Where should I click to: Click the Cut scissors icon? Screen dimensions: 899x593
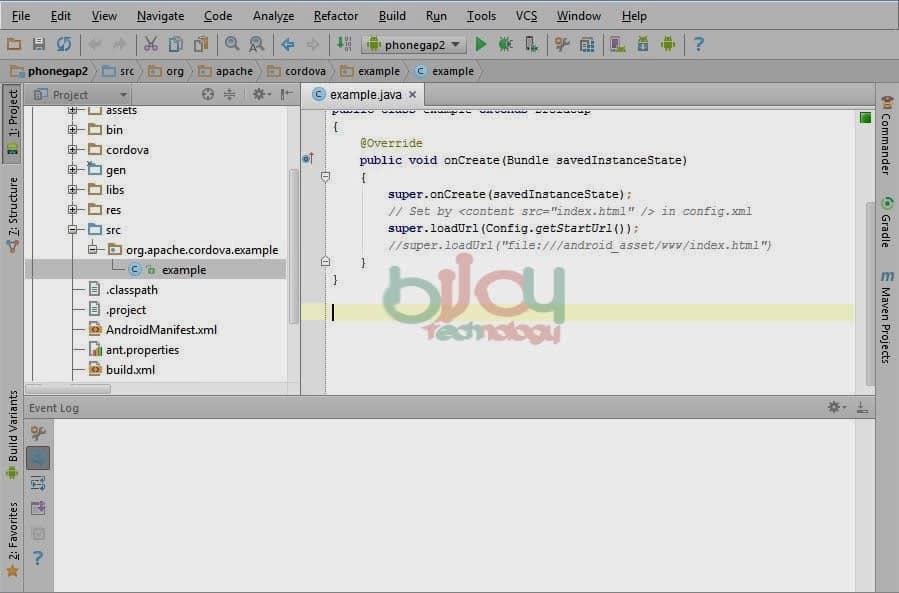pyautogui.click(x=151, y=44)
